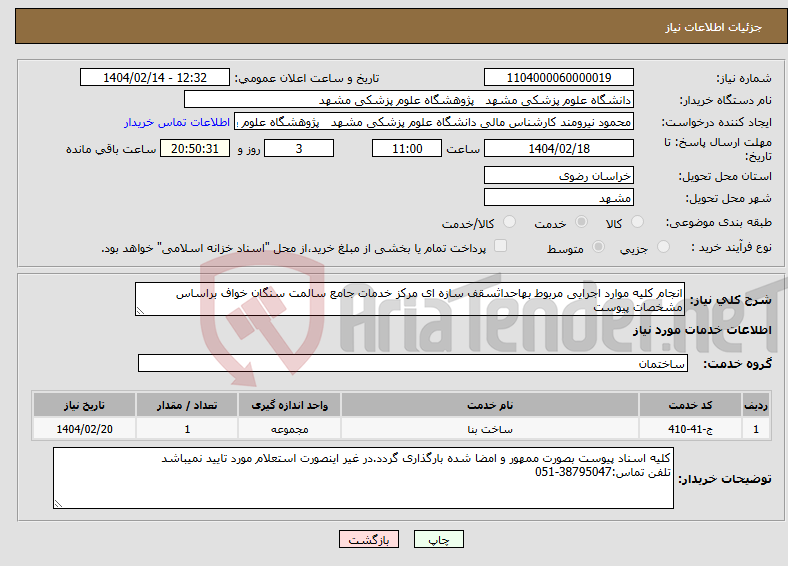Click the quantity cell in the ساخت بنا row

187,429
